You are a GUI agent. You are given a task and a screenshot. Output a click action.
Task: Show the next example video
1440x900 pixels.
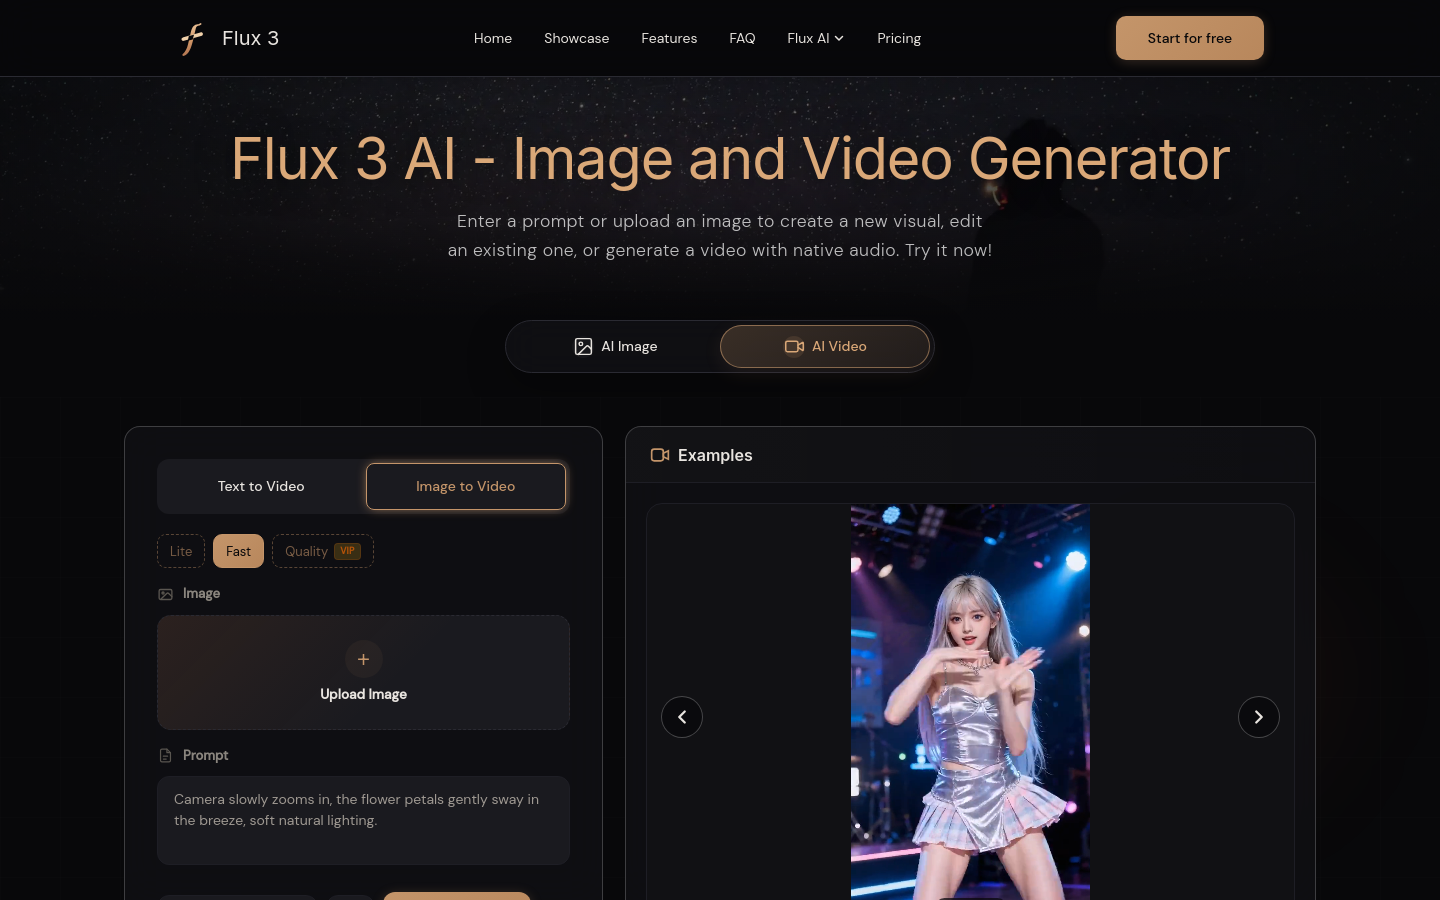coord(1259,717)
